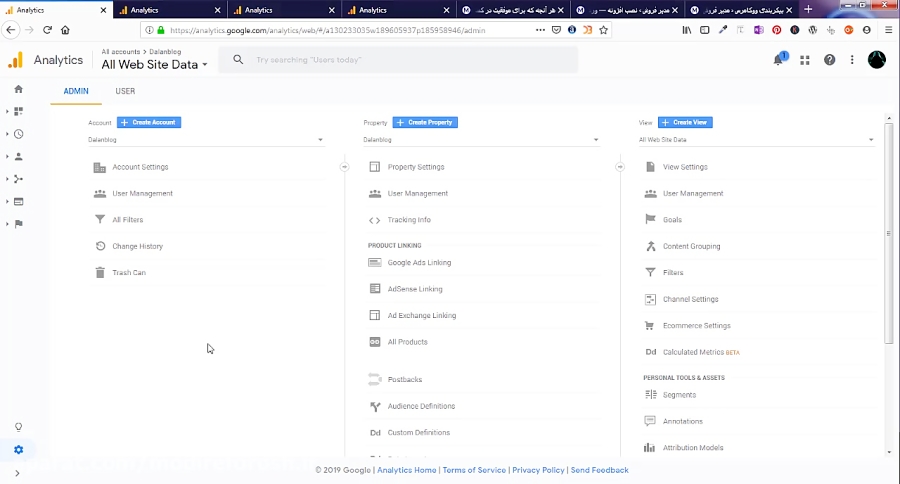Expand the Account selector dropdown showing Dalanblog

pyautogui.click(x=206, y=140)
